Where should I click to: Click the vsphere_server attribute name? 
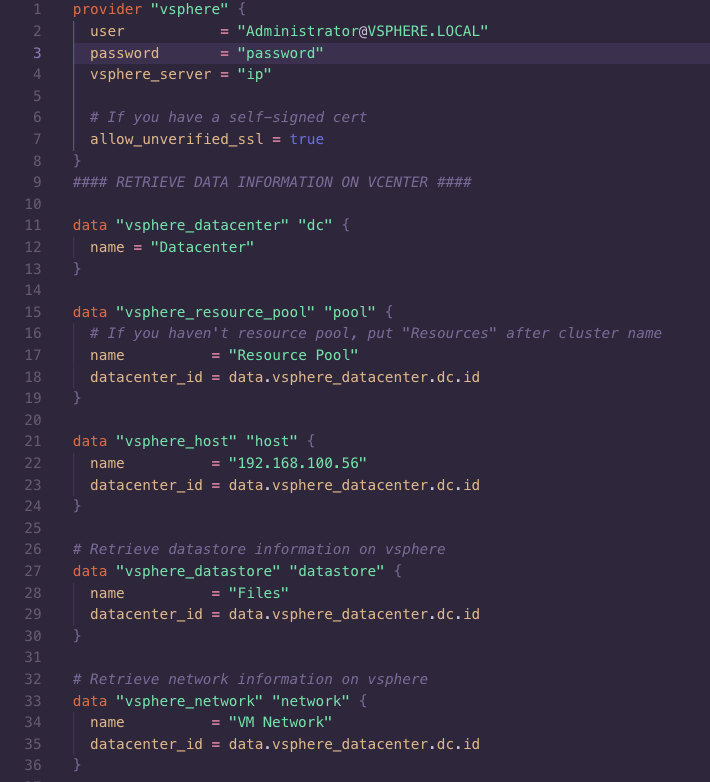pos(151,75)
